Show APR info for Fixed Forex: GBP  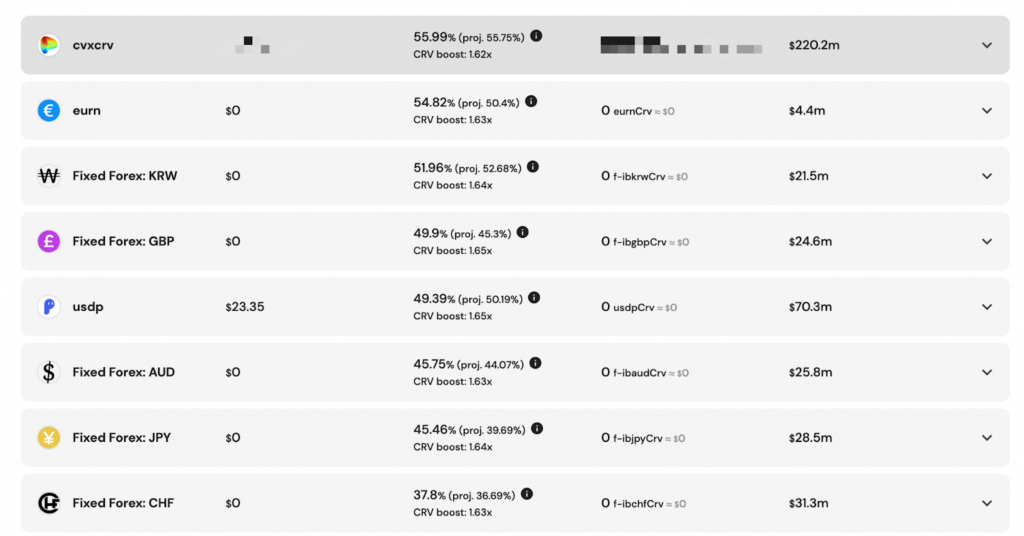523,232
